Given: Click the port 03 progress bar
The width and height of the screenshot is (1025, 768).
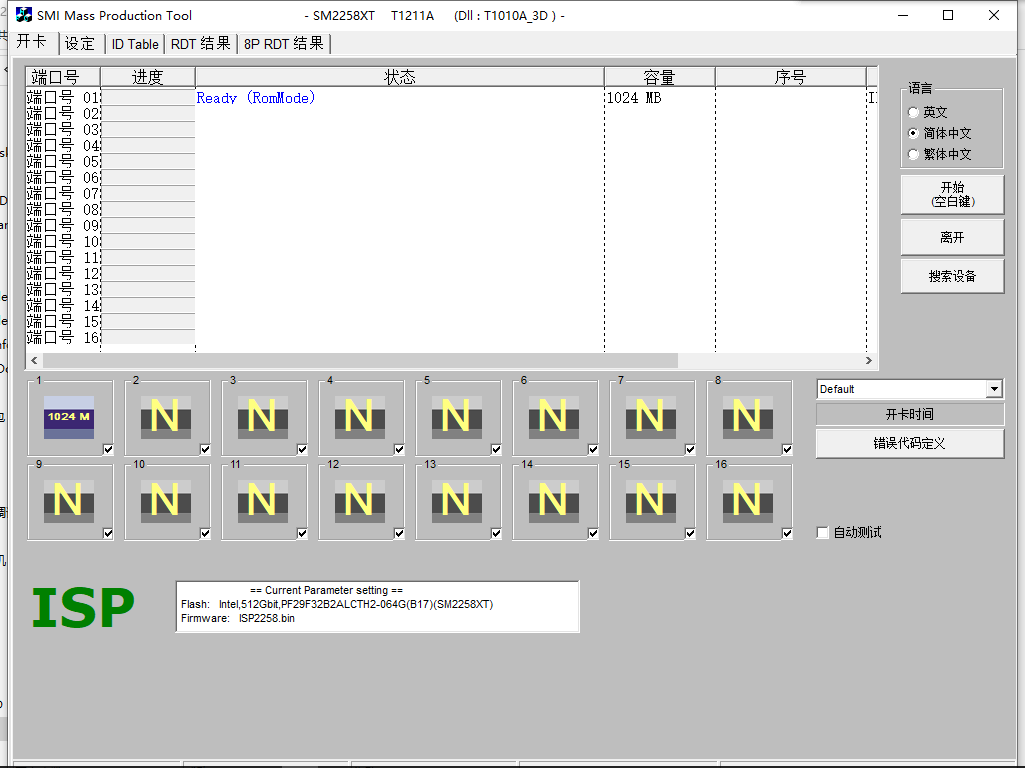Looking at the screenshot, I should click(148, 129).
